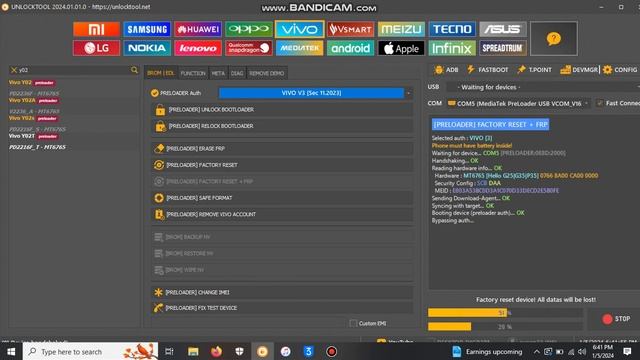Open Fastboot tool
The height and width of the screenshot is (360, 640).
pyautogui.click(x=487, y=70)
